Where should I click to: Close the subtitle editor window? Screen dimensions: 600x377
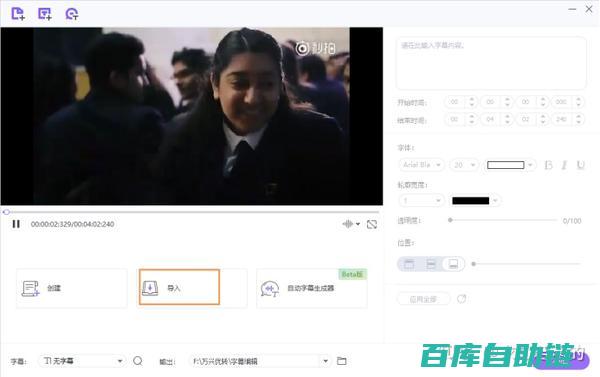click(589, 9)
